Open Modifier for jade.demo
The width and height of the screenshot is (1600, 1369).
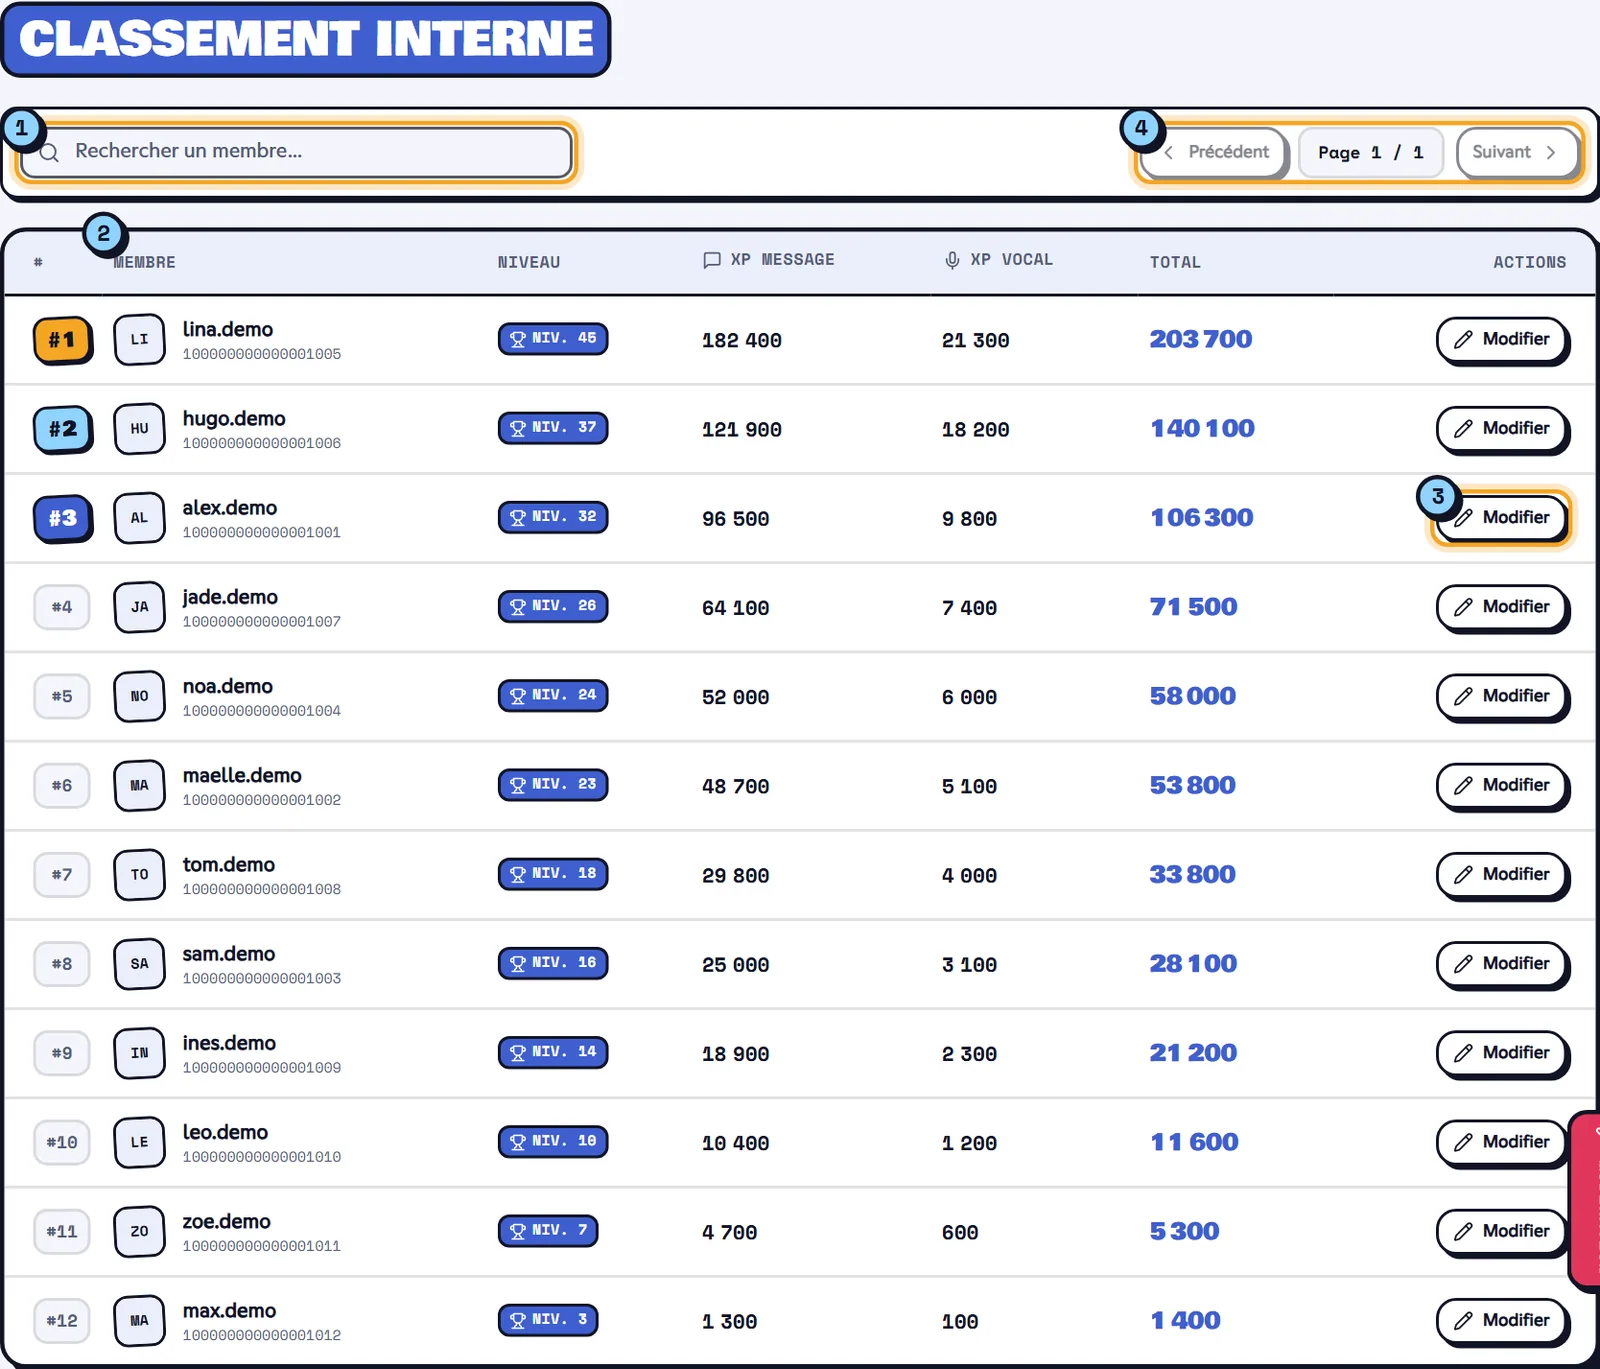click(1501, 607)
